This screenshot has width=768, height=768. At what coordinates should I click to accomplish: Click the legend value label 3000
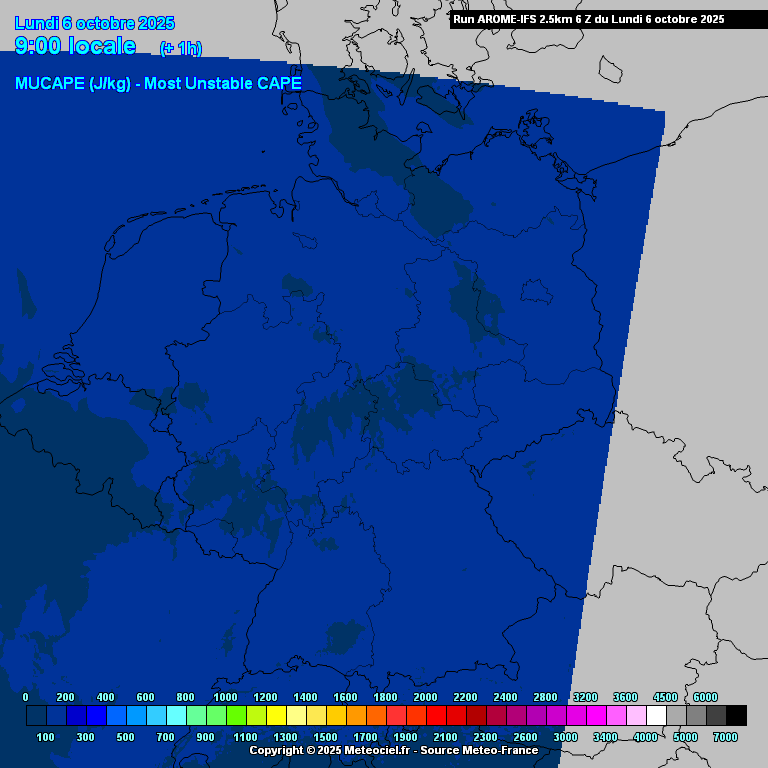[x=565, y=737]
